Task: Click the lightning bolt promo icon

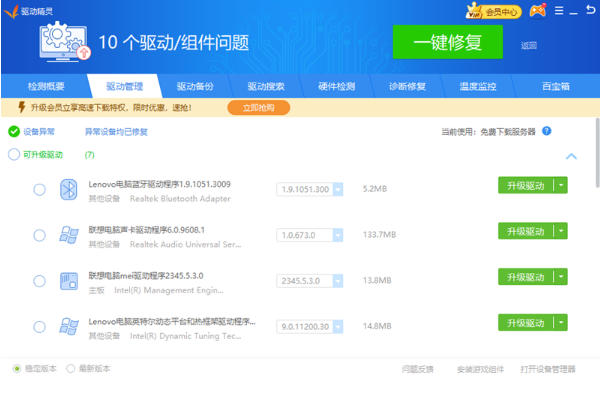Action: [x=22, y=108]
